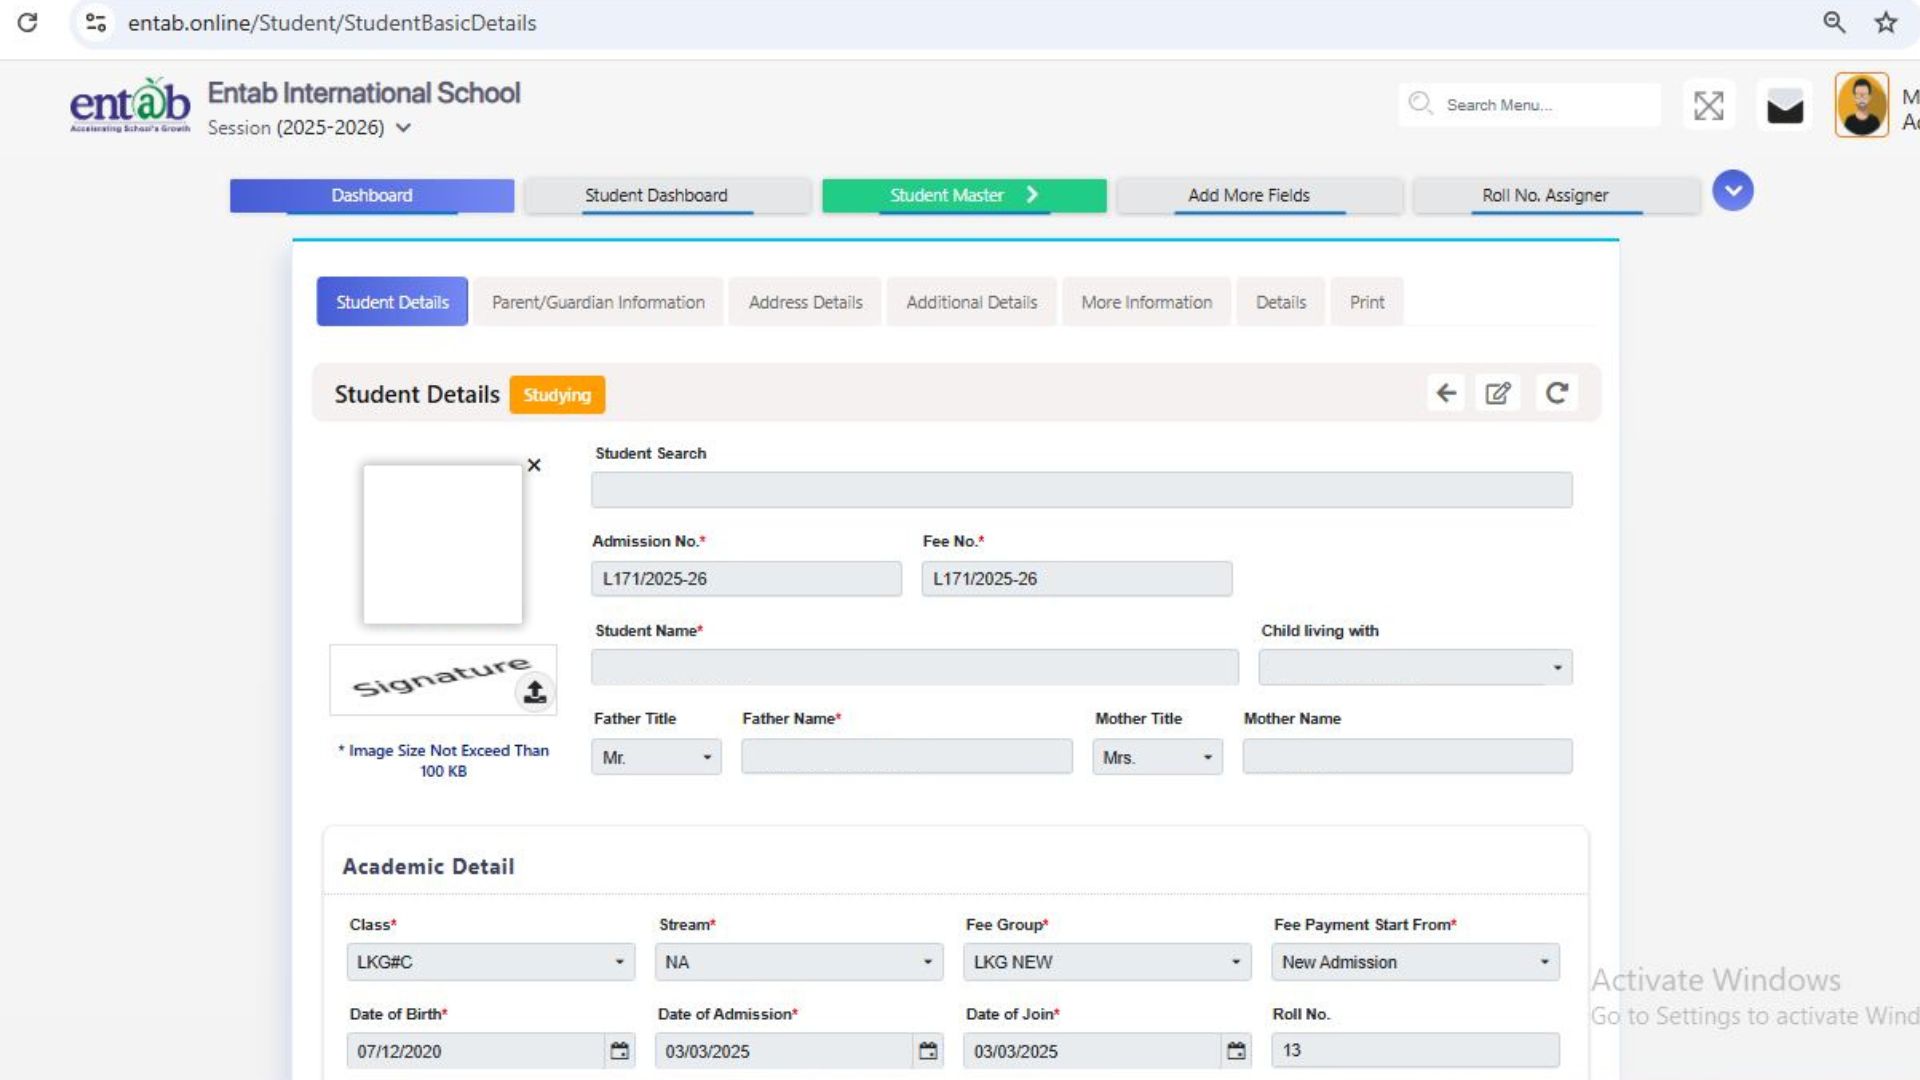Screen dimensions: 1920x1080
Task: Open the Child living with dropdown
Action: 1414,668
